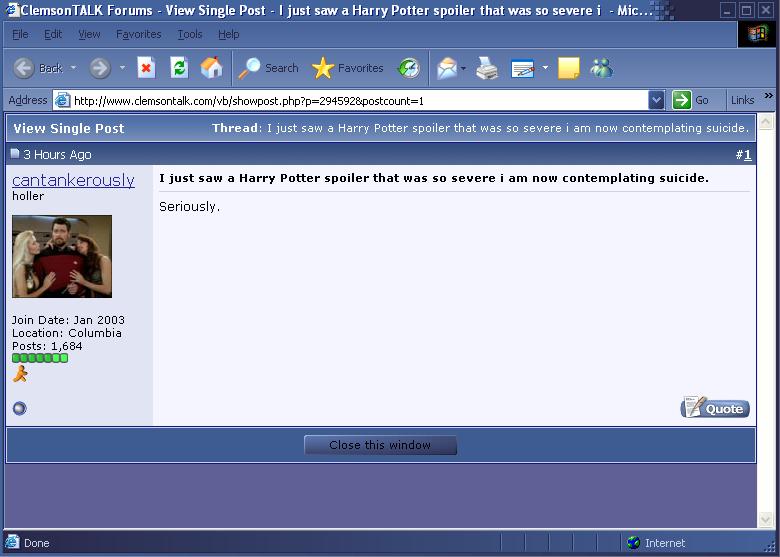Click the Mail envelope icon
The image size is (780, 557).
pos(447,68)
